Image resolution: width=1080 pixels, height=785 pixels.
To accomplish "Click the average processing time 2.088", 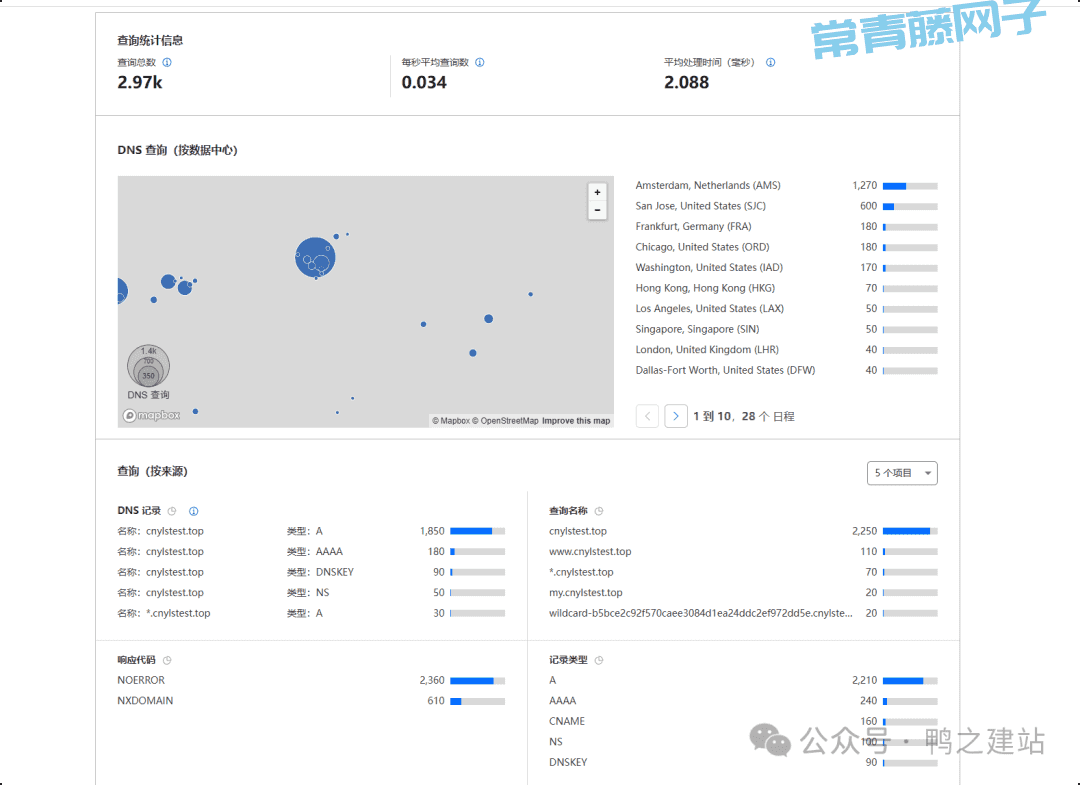I will coord(686,83).
